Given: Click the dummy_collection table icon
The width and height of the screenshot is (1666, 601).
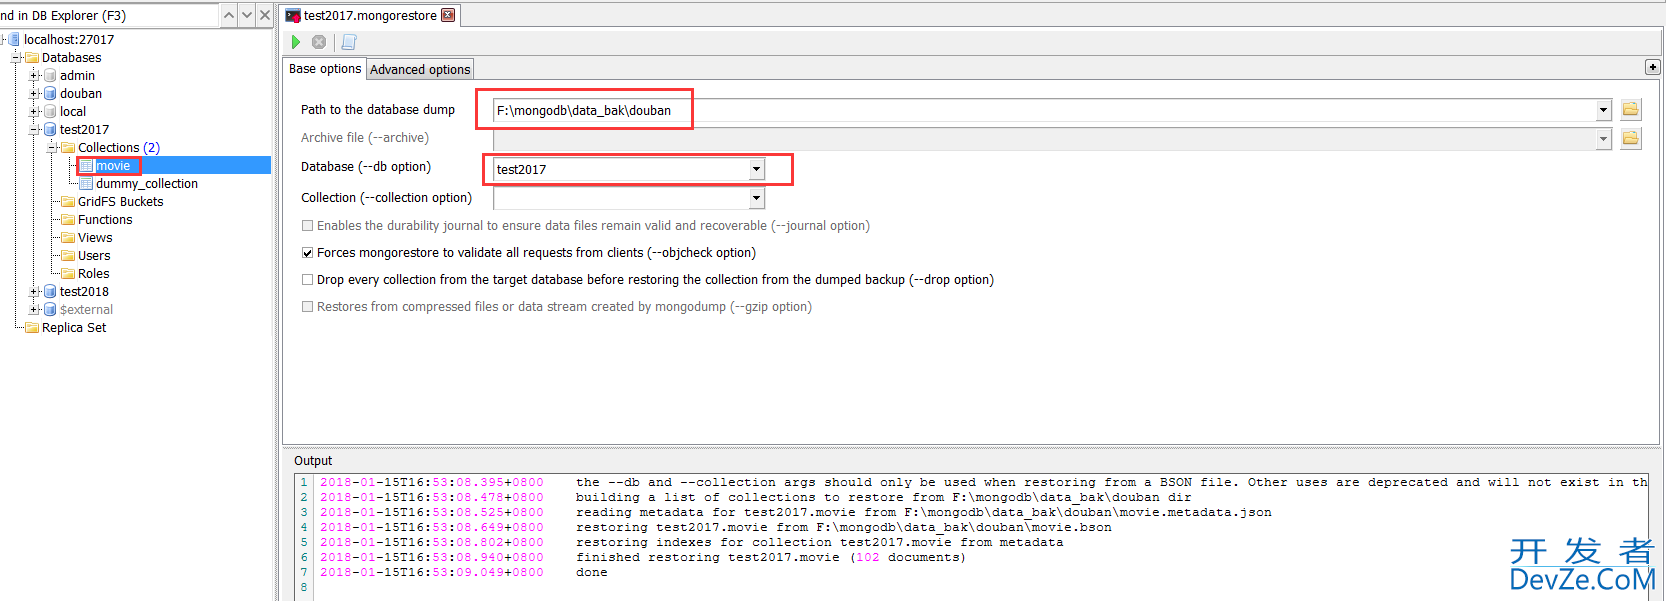Looking at the screenshot, I should click(87, 184).
